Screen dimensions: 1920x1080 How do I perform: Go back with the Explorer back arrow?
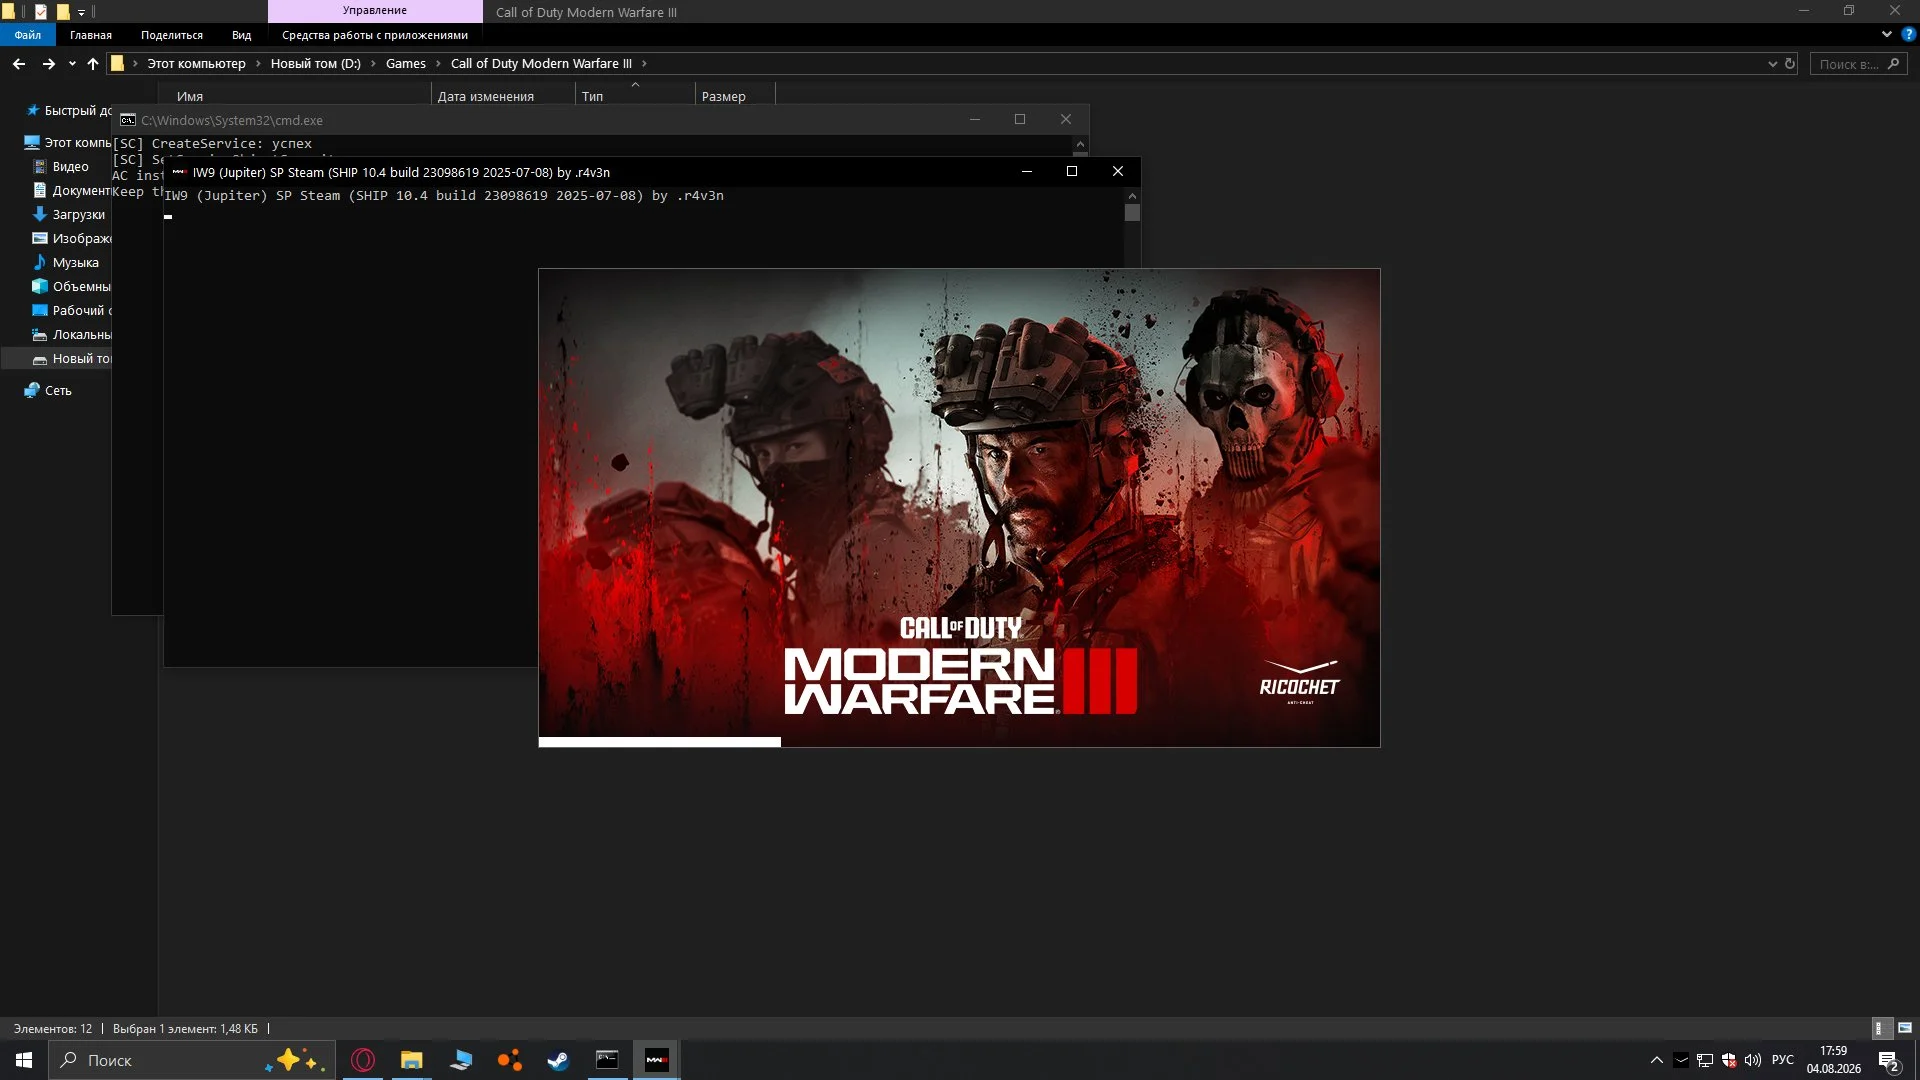point(19,64)
